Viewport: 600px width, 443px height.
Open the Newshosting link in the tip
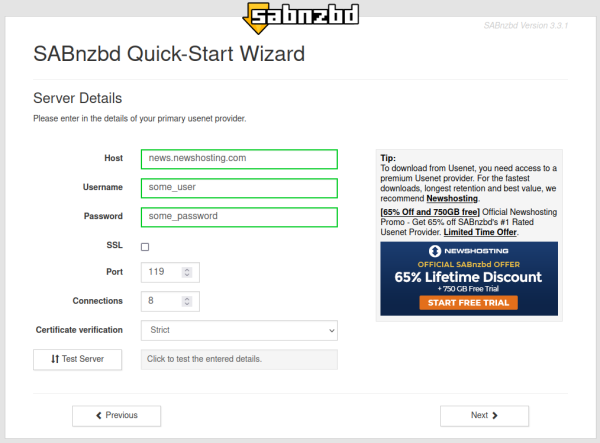pos(452,199)
